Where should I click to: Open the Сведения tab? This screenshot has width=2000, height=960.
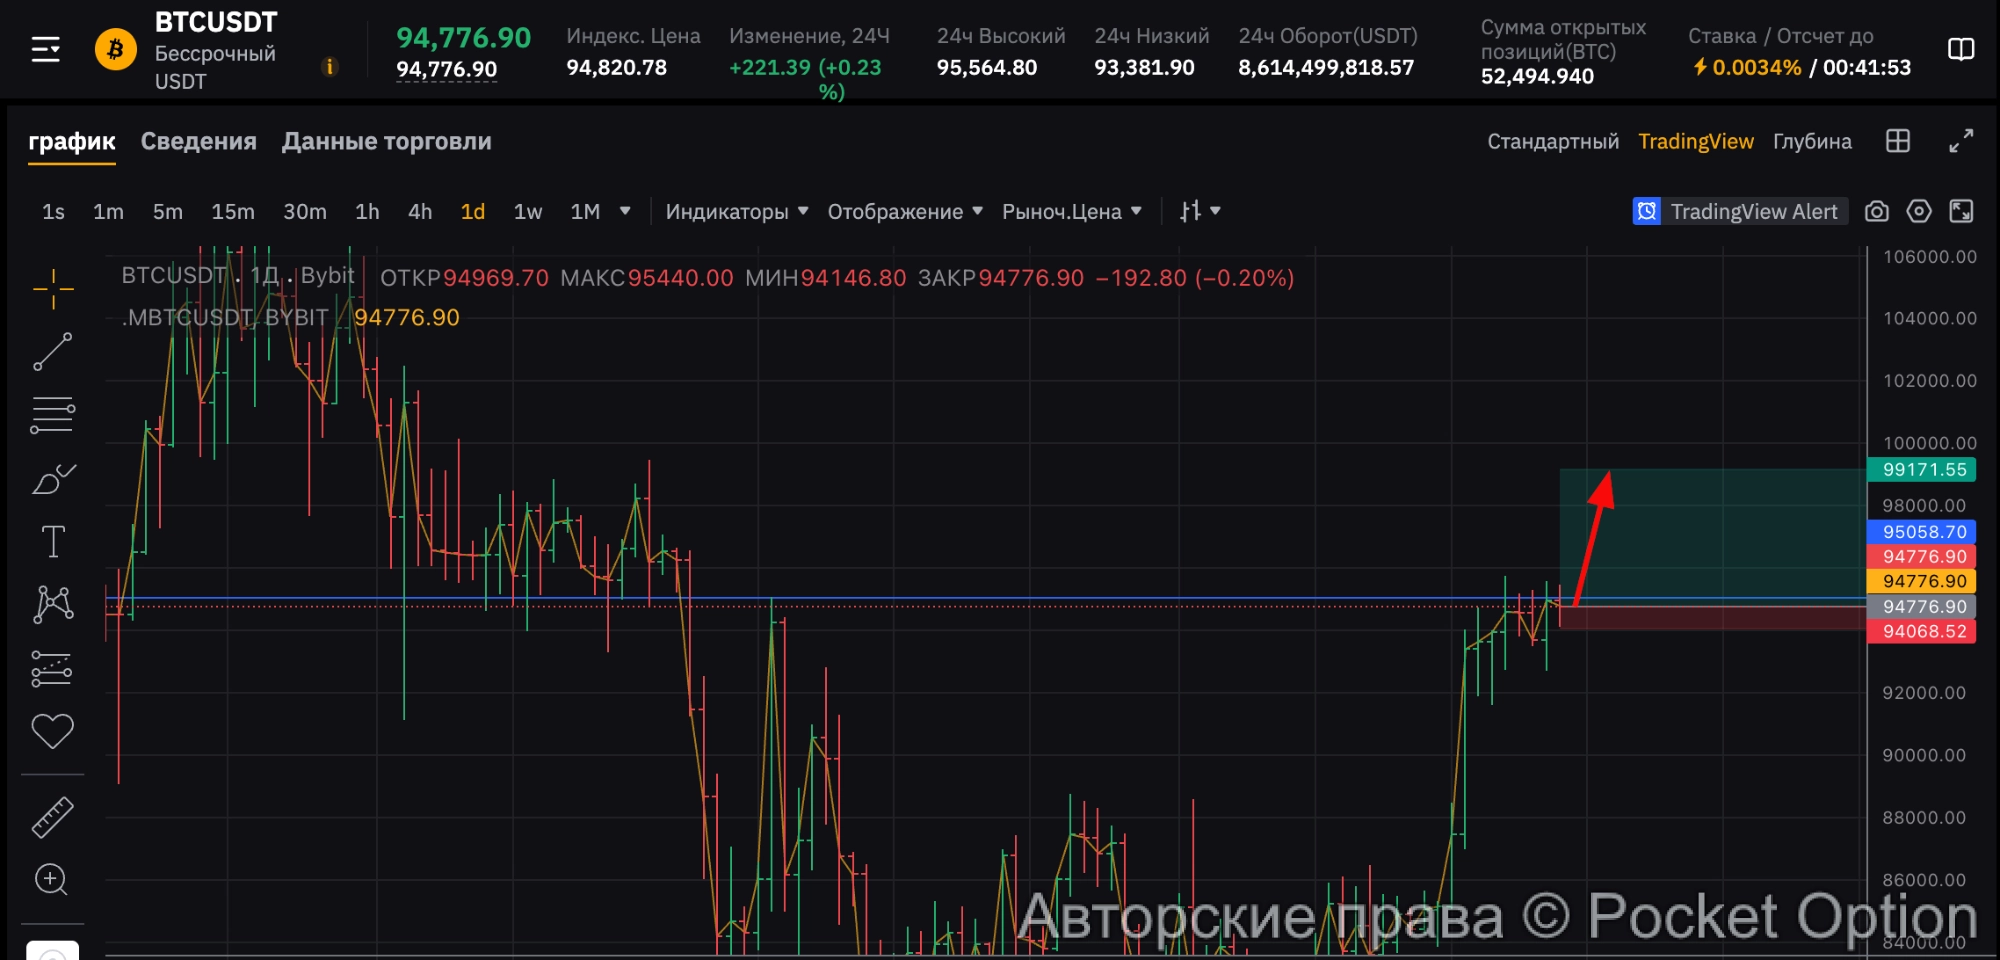click(x=198, y=142)
